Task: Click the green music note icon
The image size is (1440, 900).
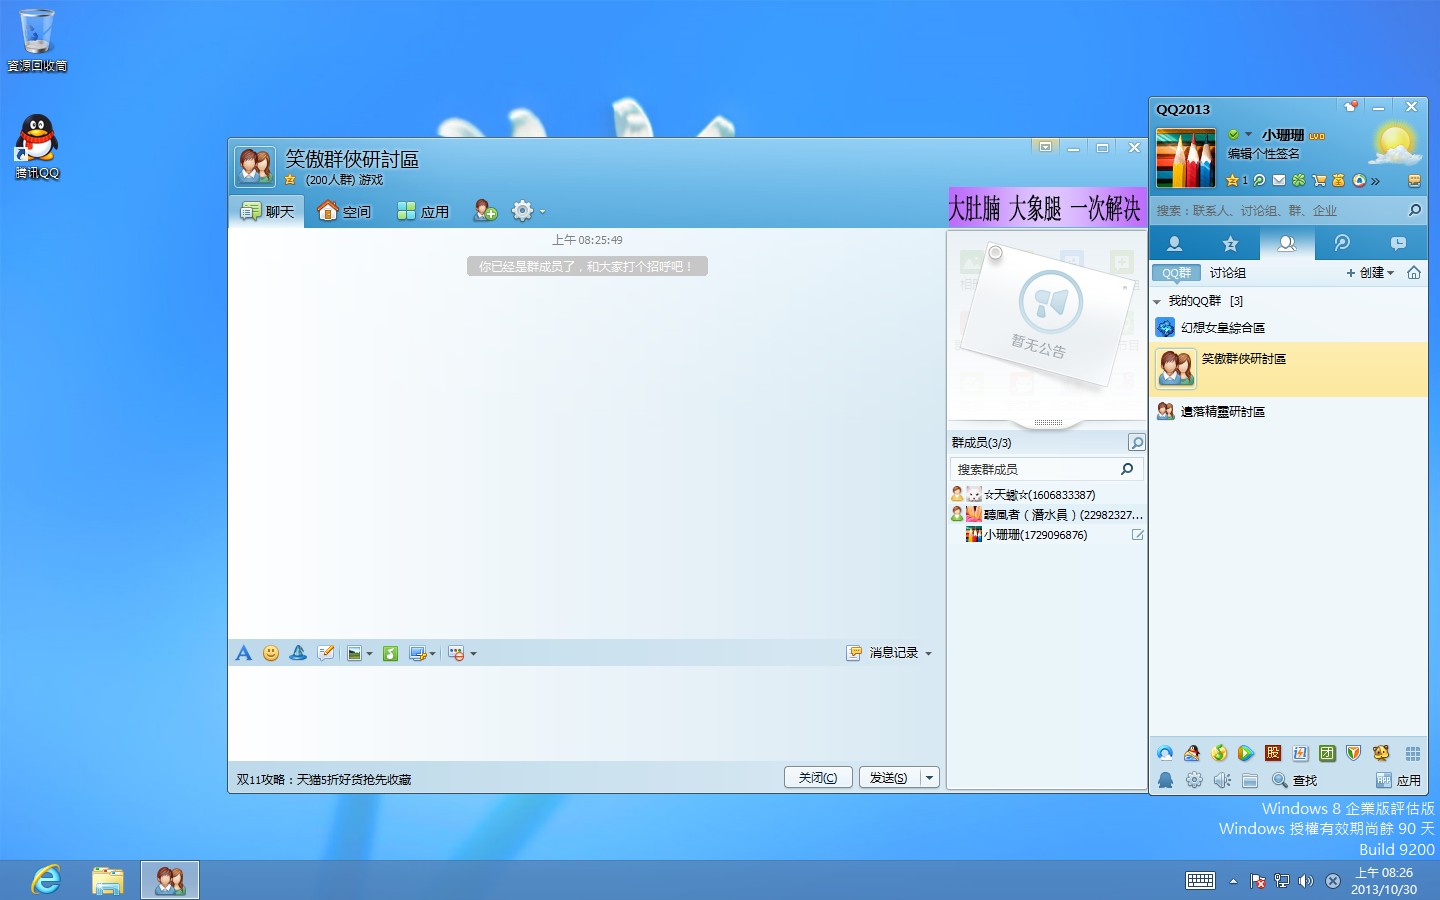Action: click(x=391, y=653)
